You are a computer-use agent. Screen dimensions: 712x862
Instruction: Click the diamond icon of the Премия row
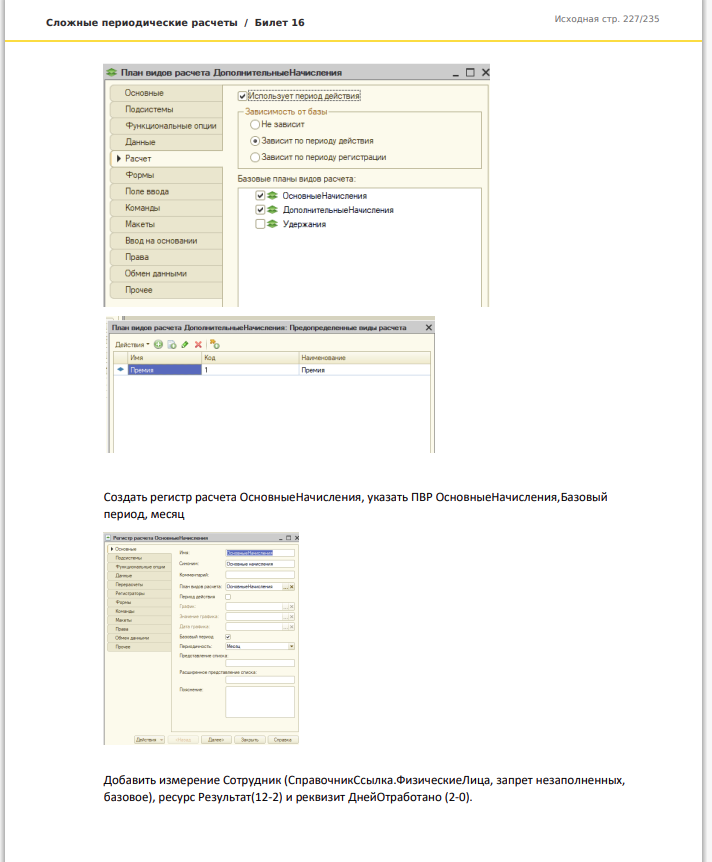[120, 370]
